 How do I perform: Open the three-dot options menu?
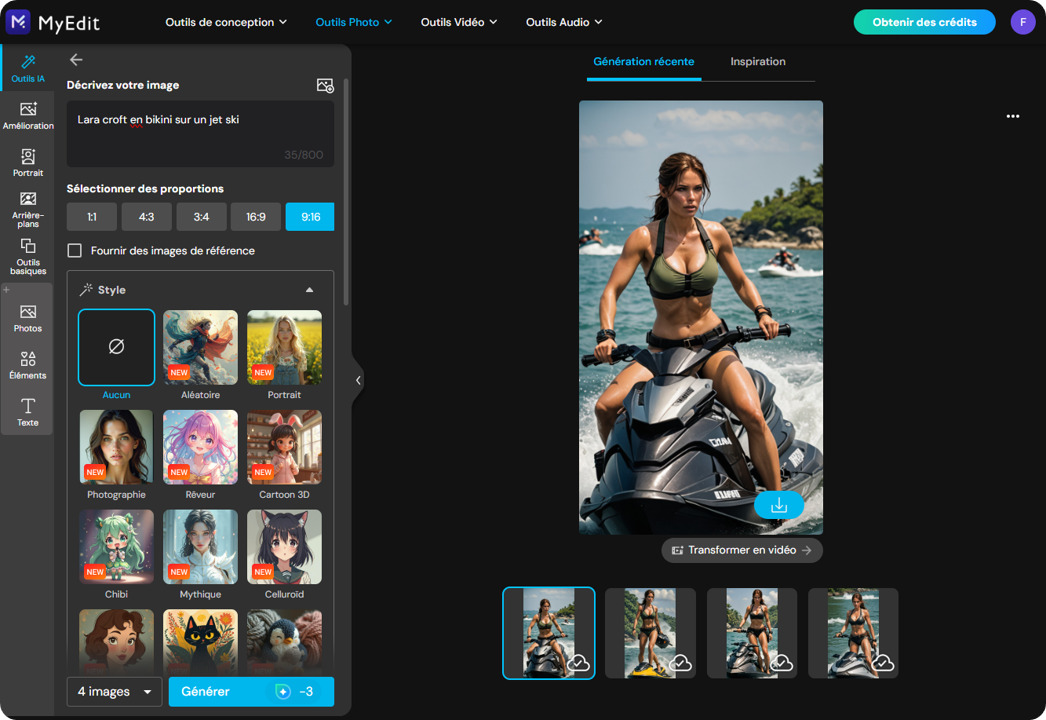point(1012,116)
